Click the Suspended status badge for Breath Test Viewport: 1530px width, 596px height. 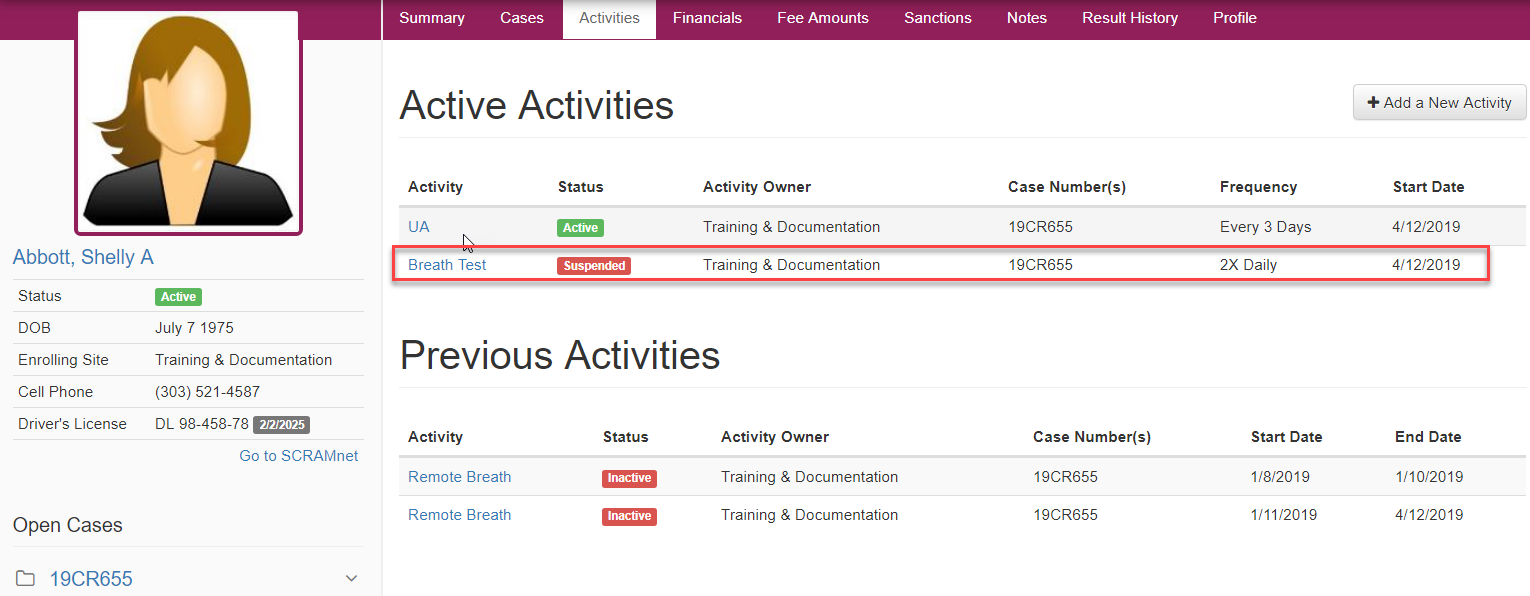click(x=594, y=266)
